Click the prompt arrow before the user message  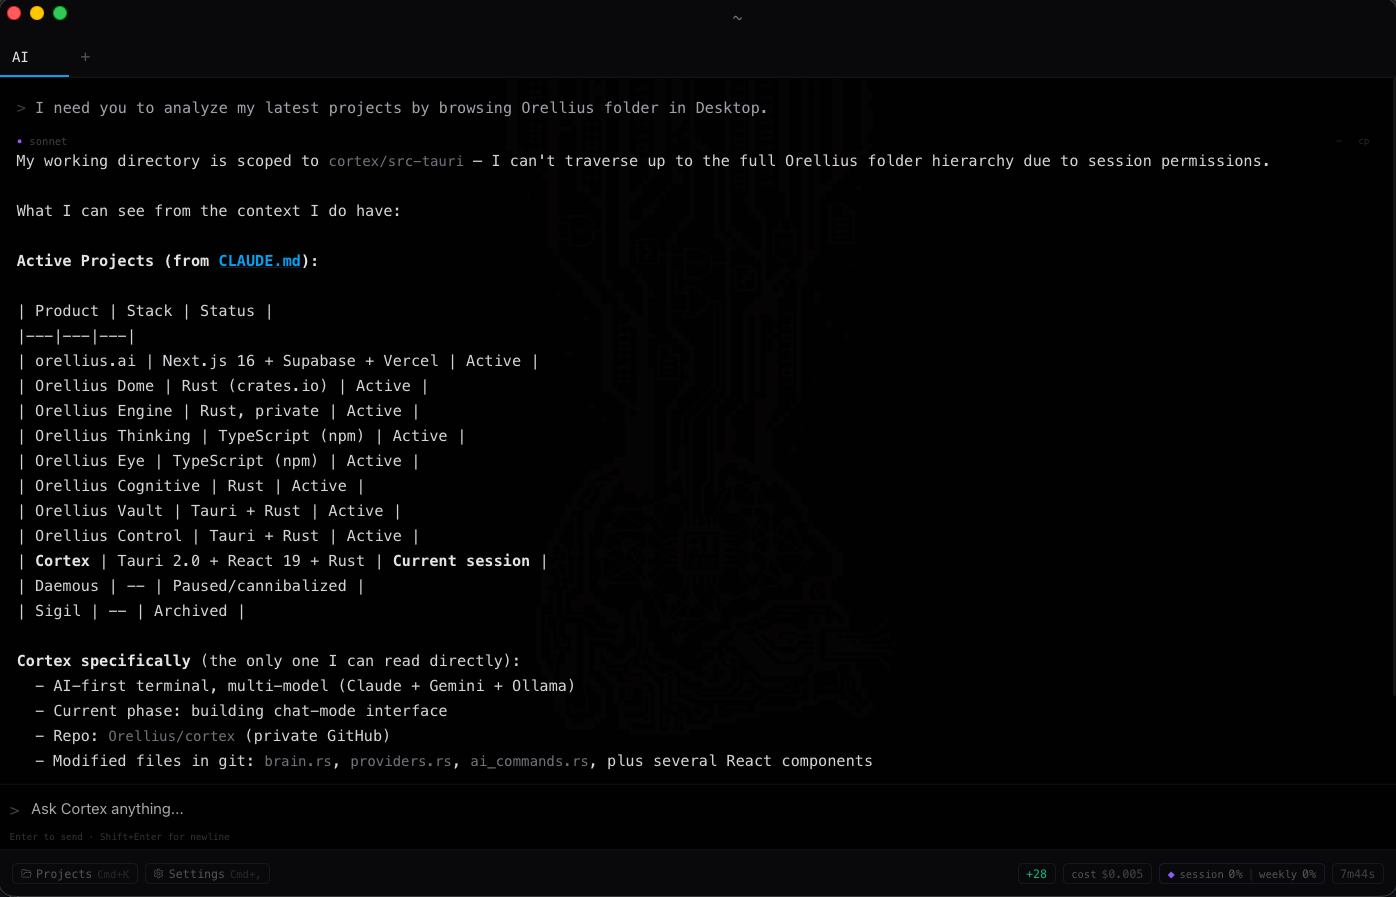pos(18,107)
